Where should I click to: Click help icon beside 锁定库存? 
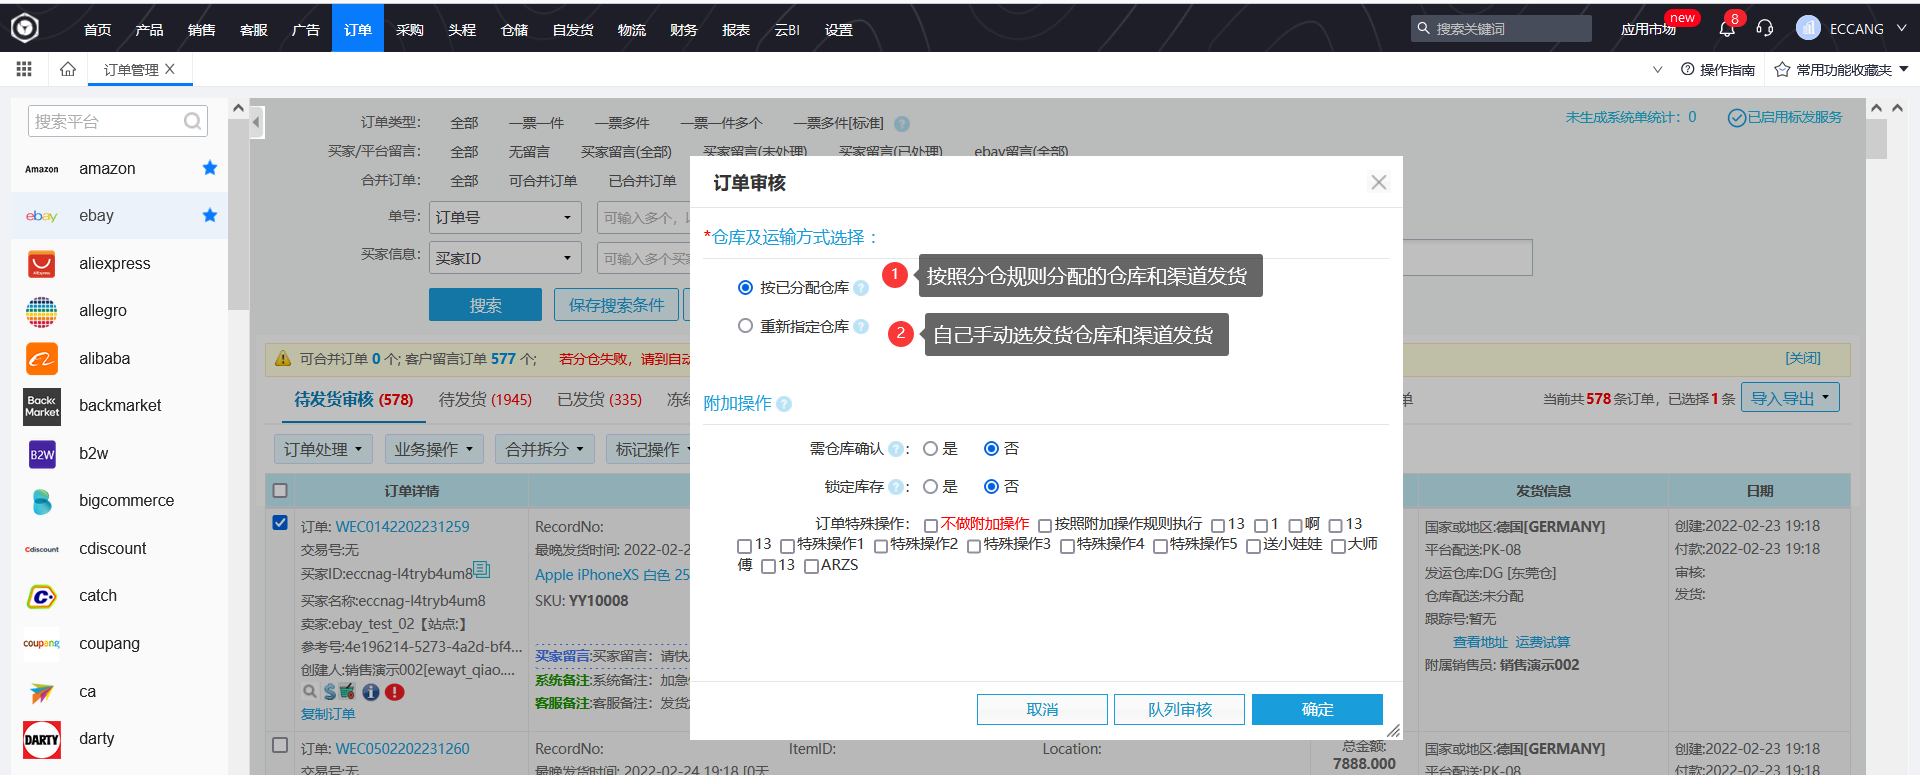[x=895, y=487]
